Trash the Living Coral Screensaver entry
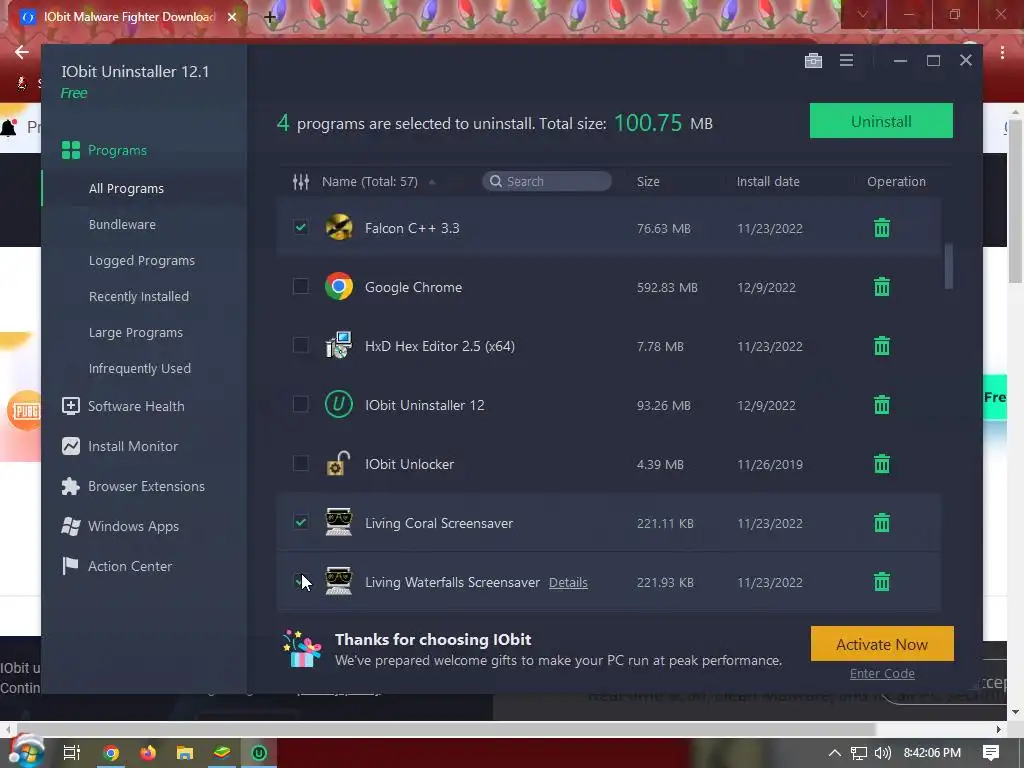The width and height of the screenshot is (1024, 768). 882,523
